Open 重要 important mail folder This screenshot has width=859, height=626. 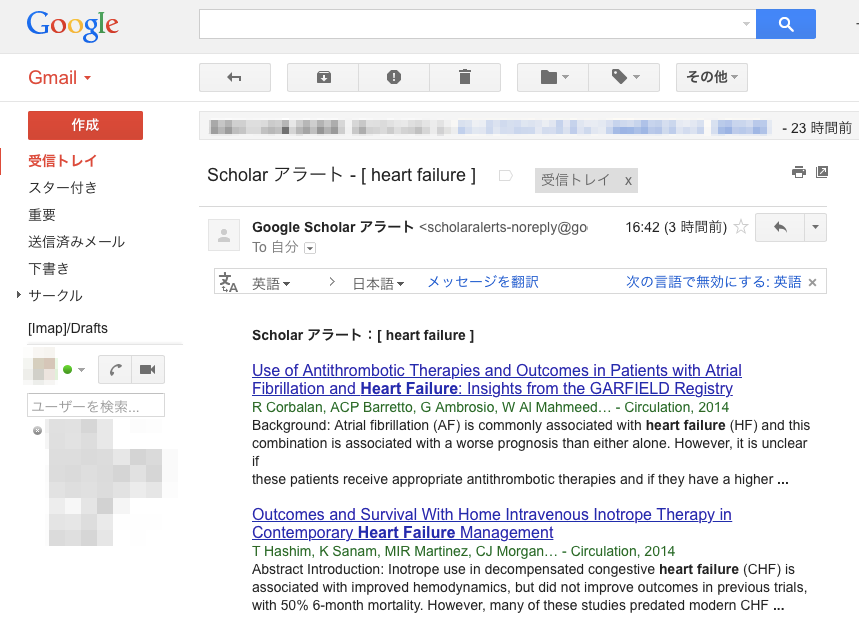[42, 215]
